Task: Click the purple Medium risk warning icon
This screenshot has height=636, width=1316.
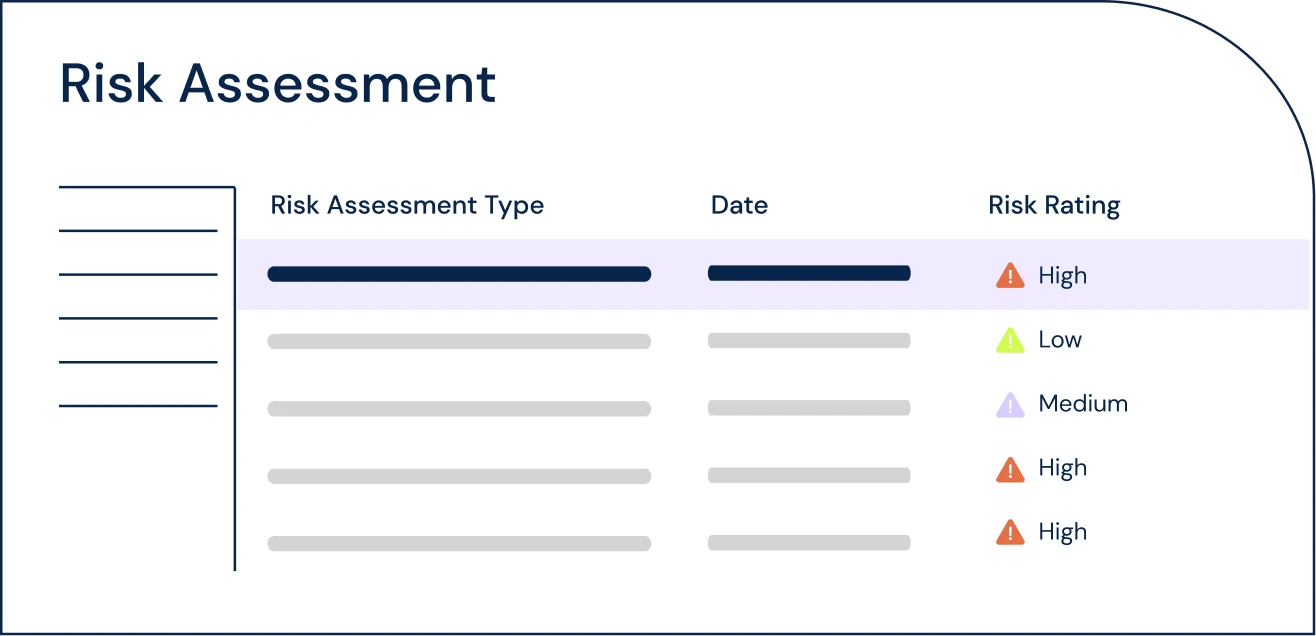Action: (1010, 405)
